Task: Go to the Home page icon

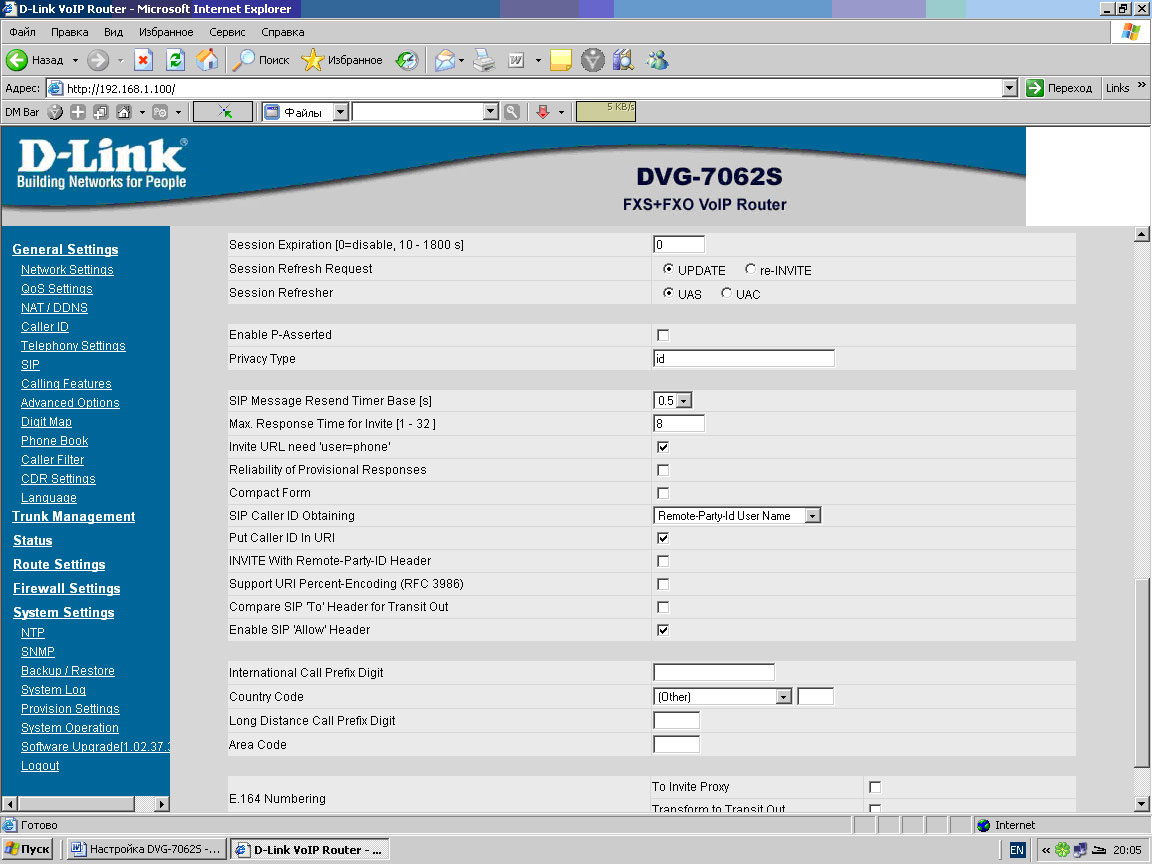Action: 207,60
